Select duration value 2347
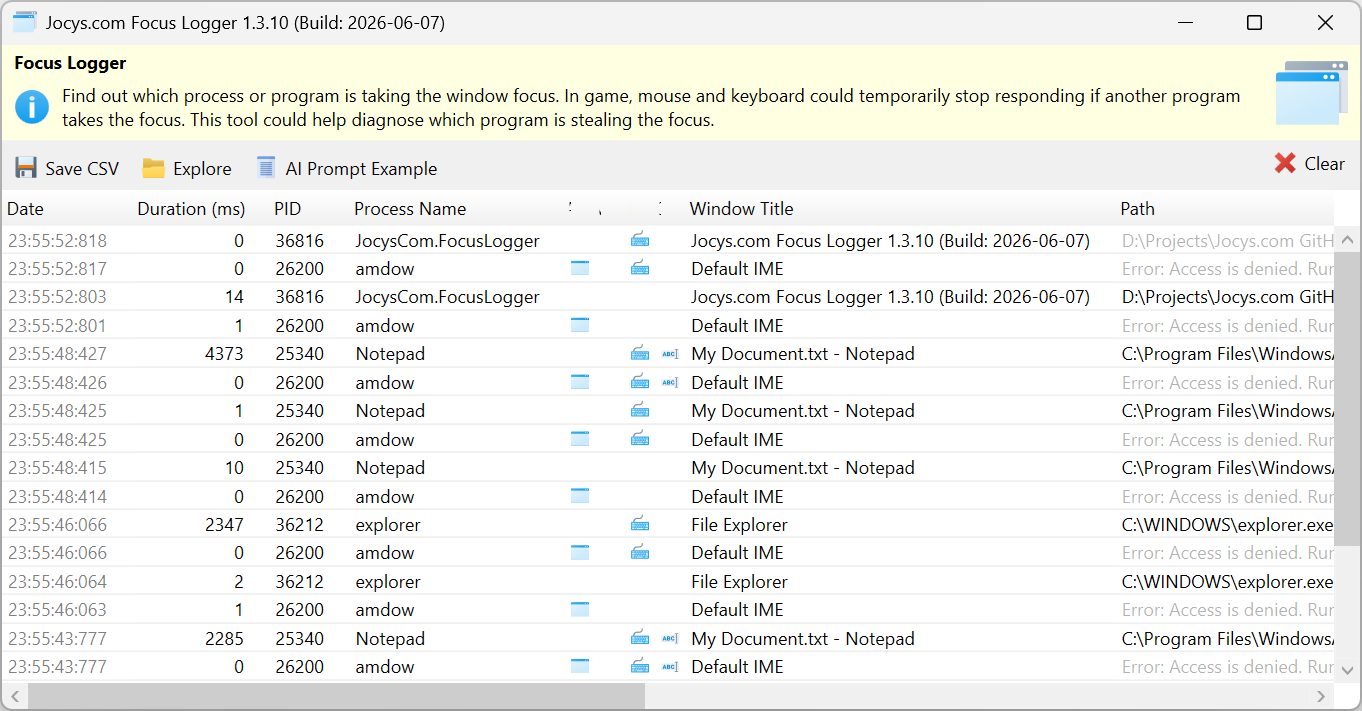Image resolution: width=1362 pixels, height=711 pixels. [x=224, y=524]
